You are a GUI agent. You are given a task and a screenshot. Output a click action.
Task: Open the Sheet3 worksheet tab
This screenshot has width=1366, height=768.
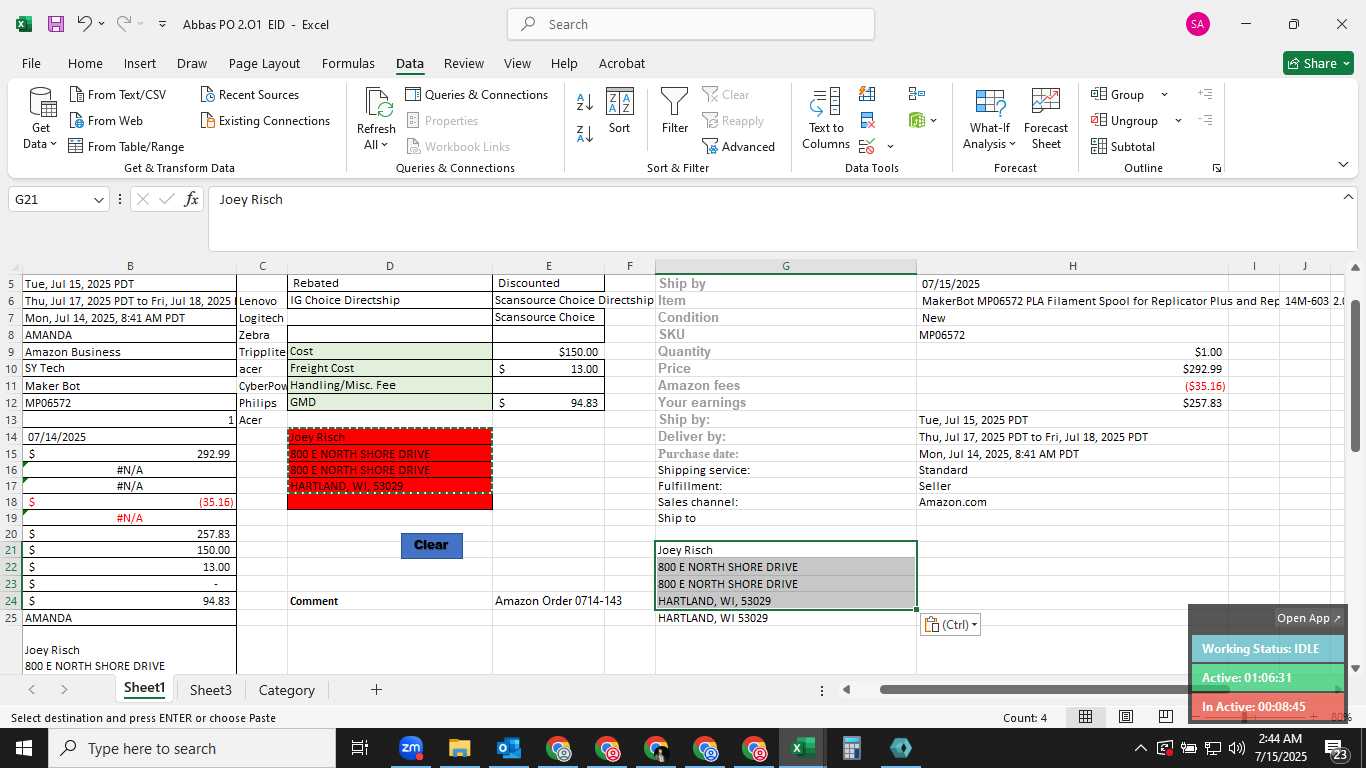[x=211, y=690]
